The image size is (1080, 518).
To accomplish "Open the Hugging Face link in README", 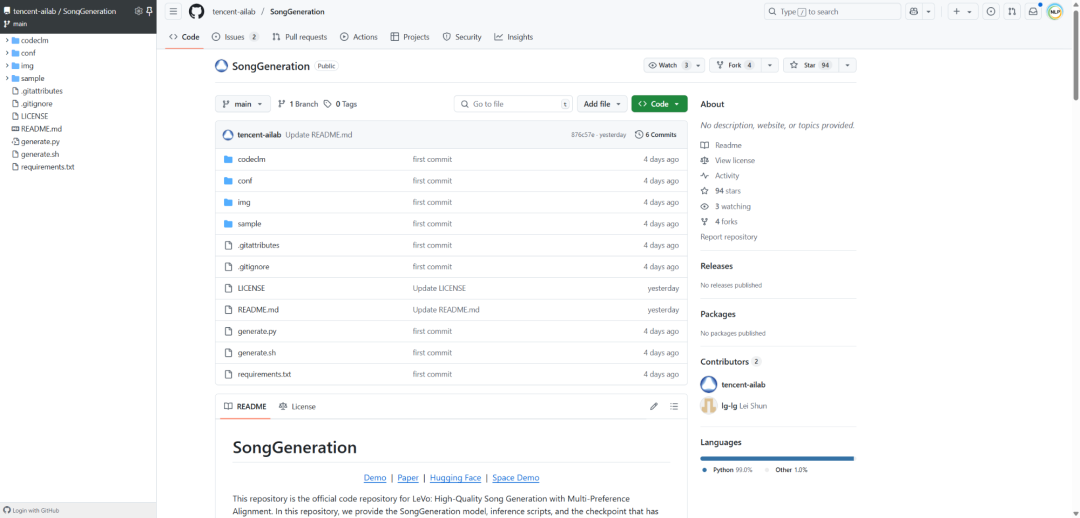I will click(x=455, y=477).
